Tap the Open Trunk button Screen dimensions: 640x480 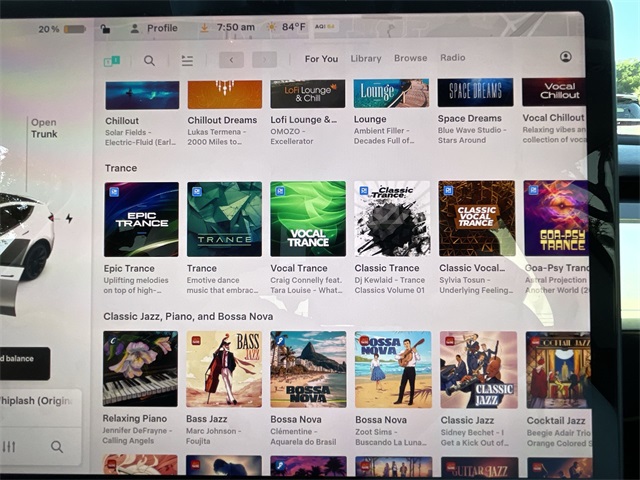point(44,128)
